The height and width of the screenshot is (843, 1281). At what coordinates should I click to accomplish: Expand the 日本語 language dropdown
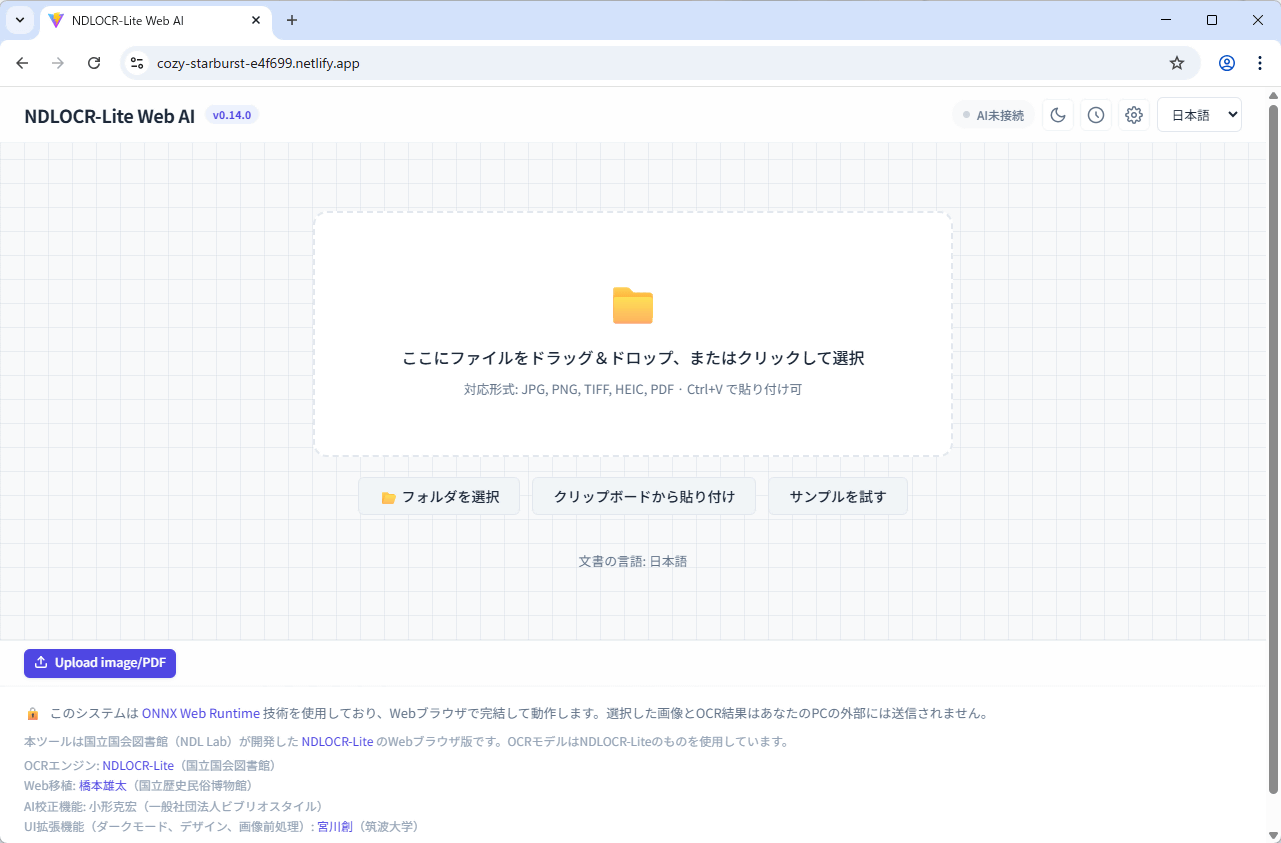[1198, 115]
